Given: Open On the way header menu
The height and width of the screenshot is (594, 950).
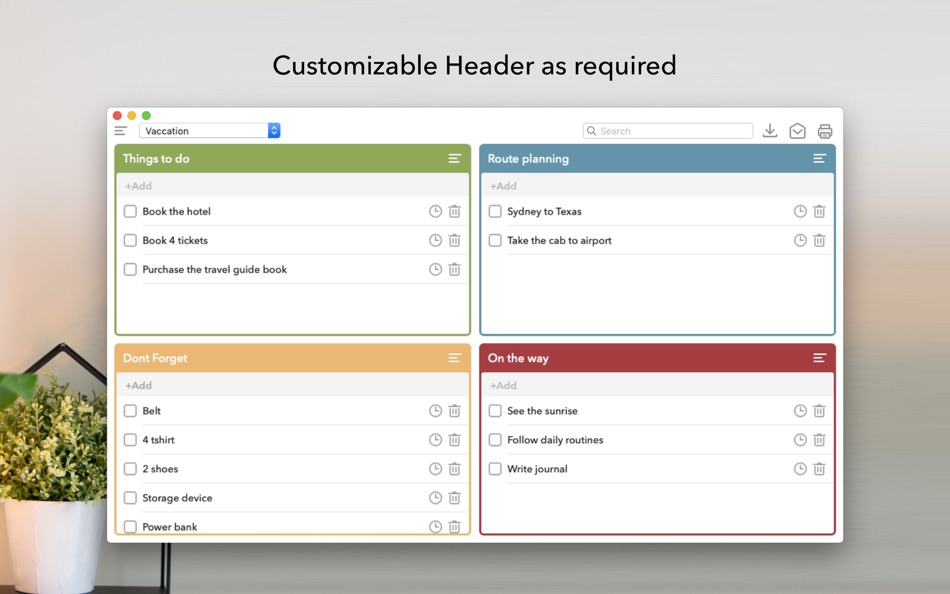Looking at the screenshot, I should tap(820, 358).
